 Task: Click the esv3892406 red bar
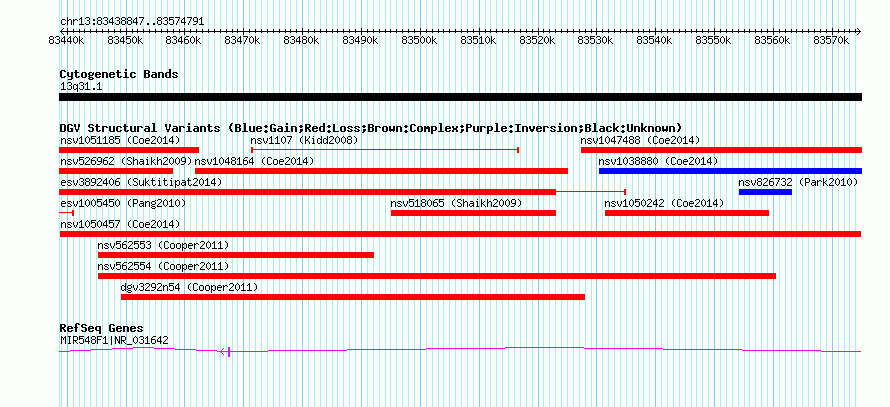click(x=307, y=192)
